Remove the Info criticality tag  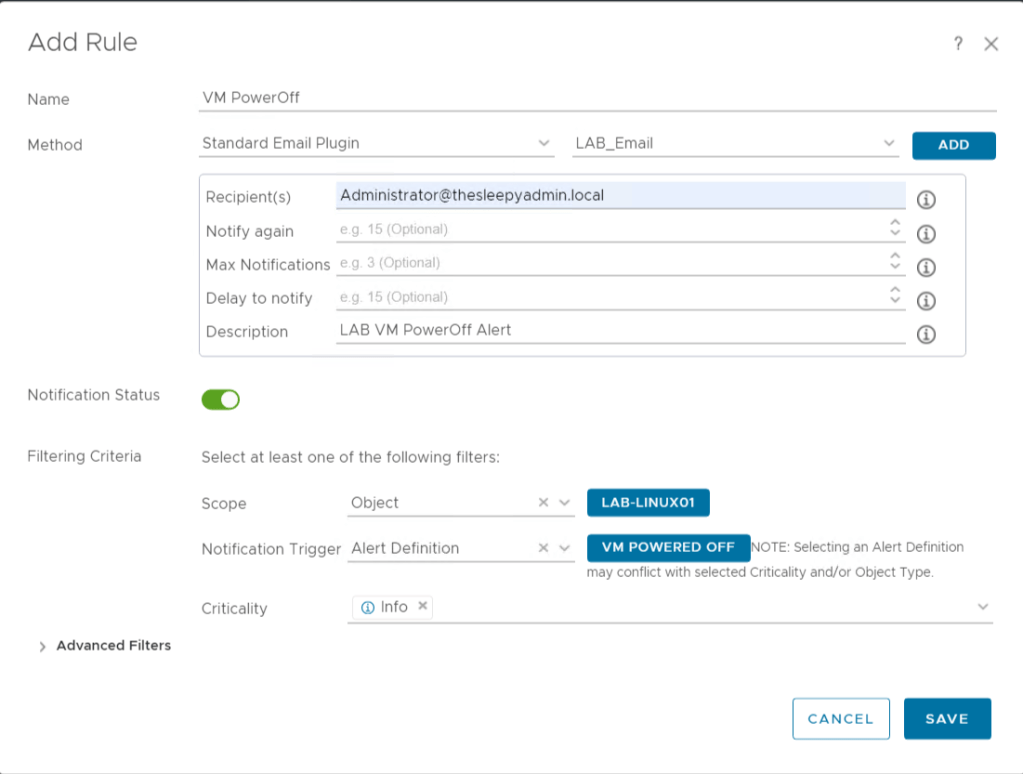click(422, 606)
